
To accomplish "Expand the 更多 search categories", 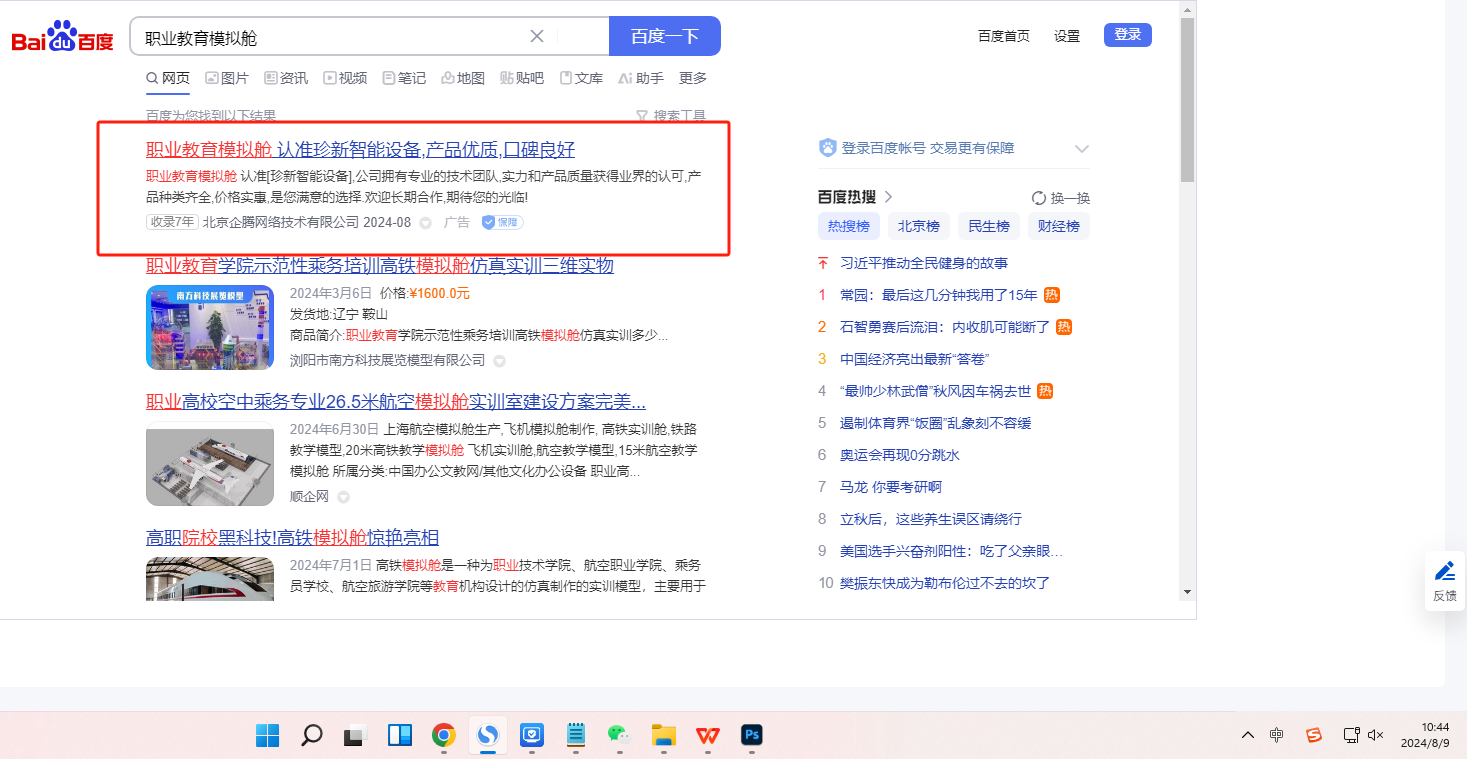I will (693, 78).
